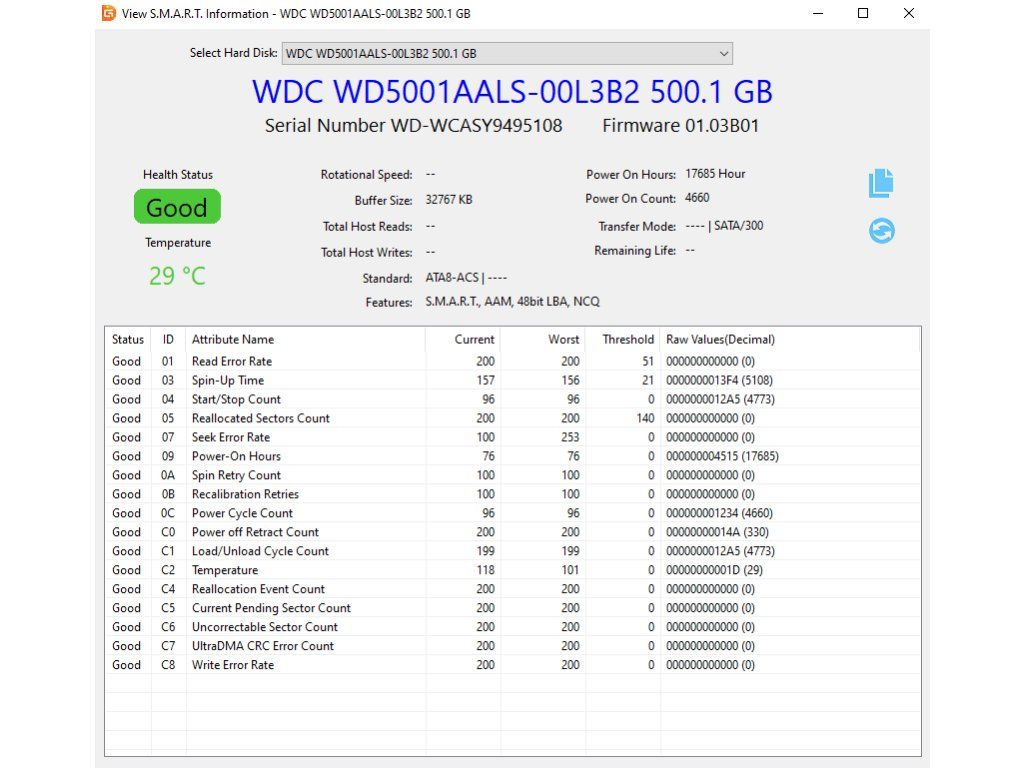Viewport: 1024px width, 768px height.
Task: Click the Raw Values(Decimal) column header
Action: pyautogui.click(x=720, y=339)
